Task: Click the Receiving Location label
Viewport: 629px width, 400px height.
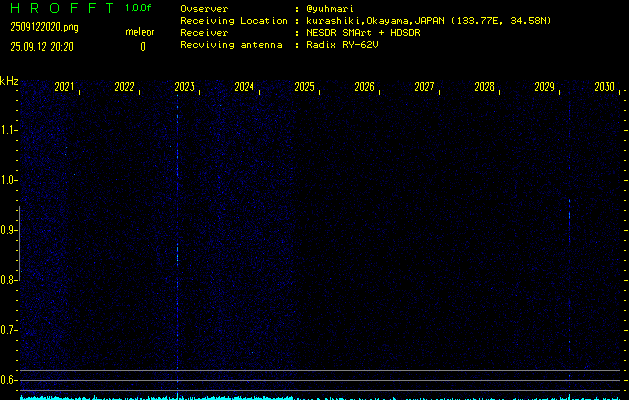Action: point(234,21)
